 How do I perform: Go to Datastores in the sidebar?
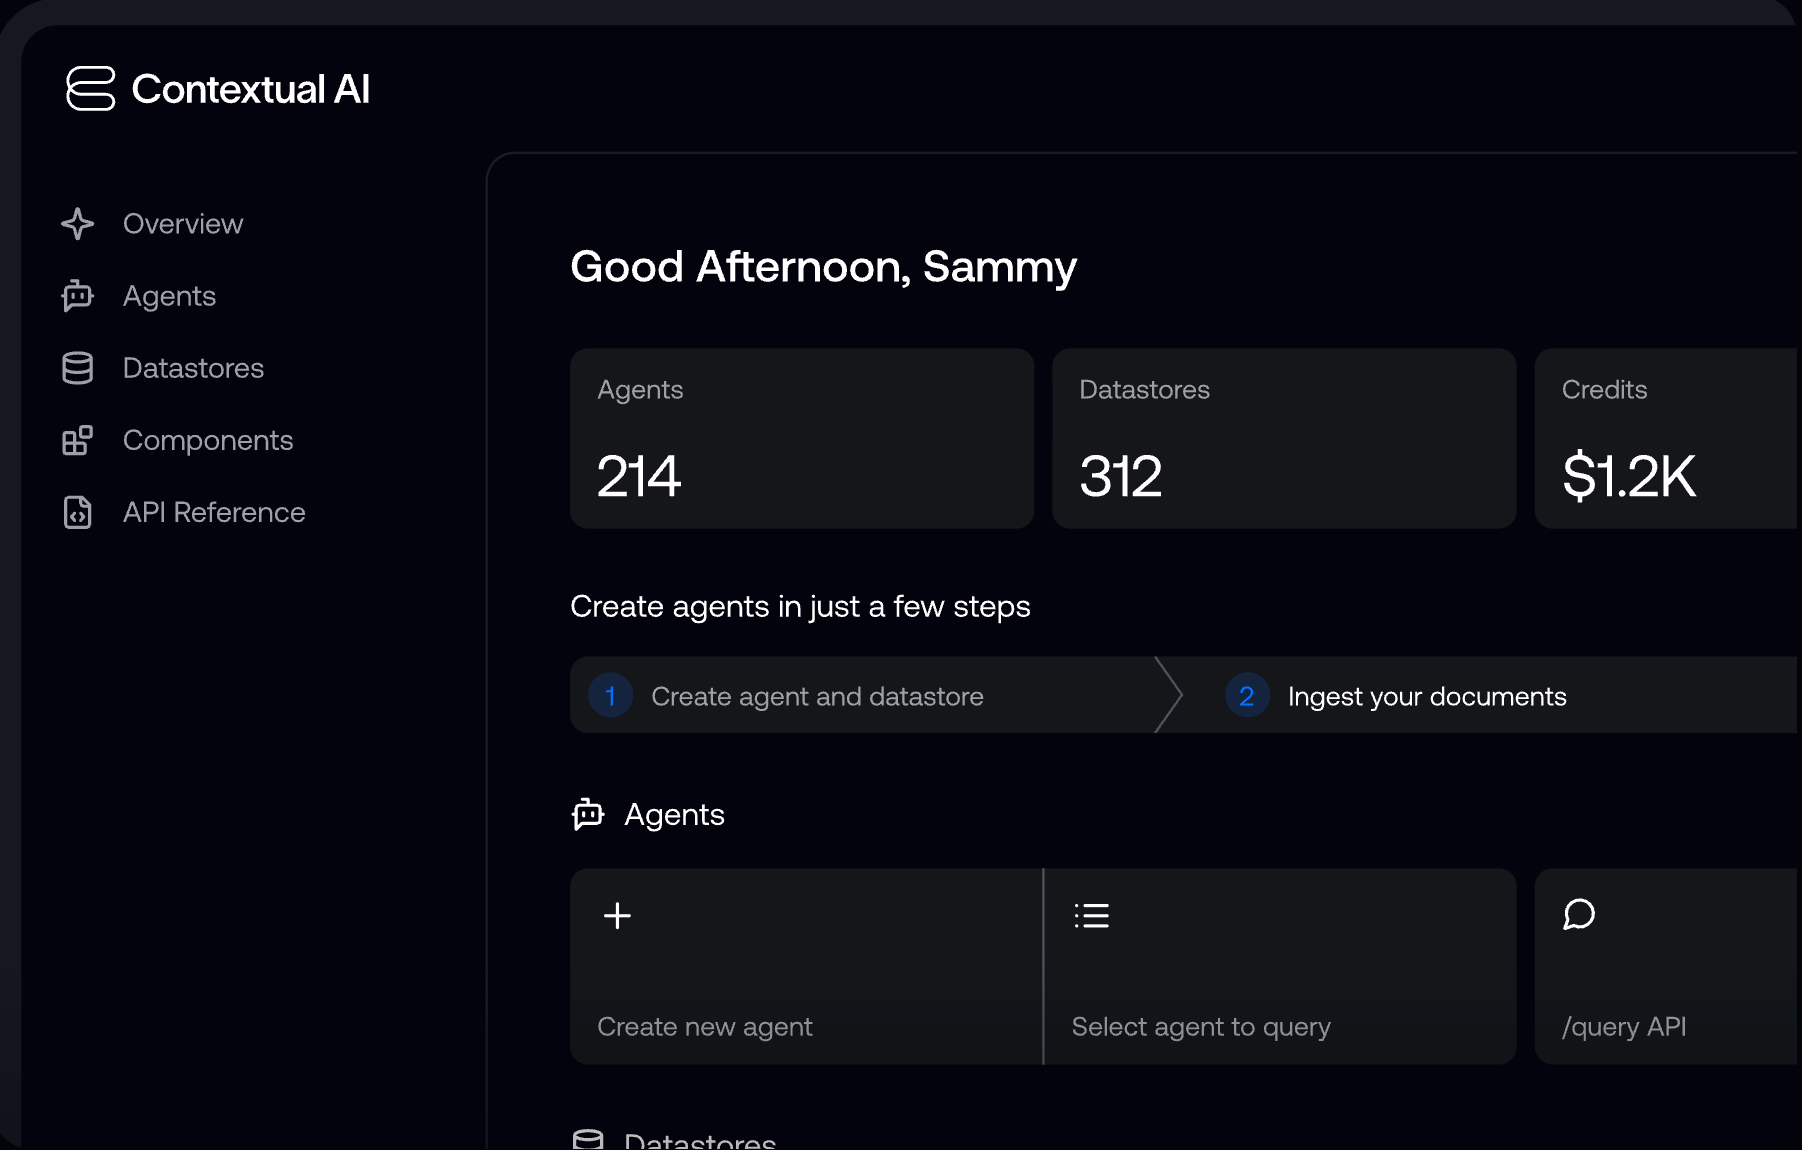pyautogui.click(x=193, y=368)
